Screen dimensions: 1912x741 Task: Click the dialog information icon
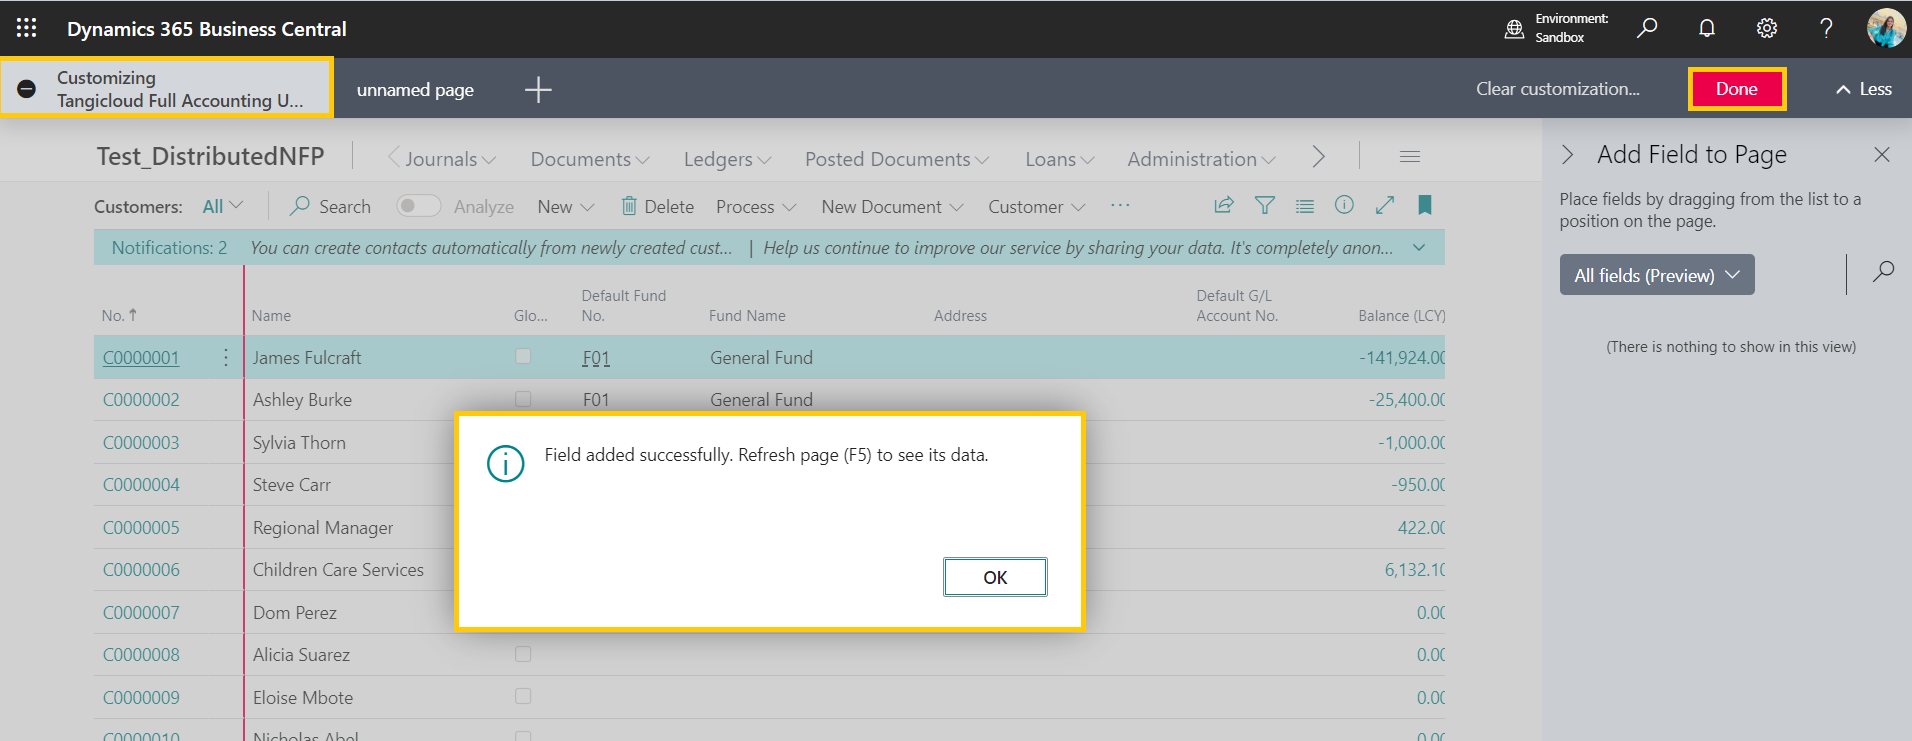[x=505, y=463]
